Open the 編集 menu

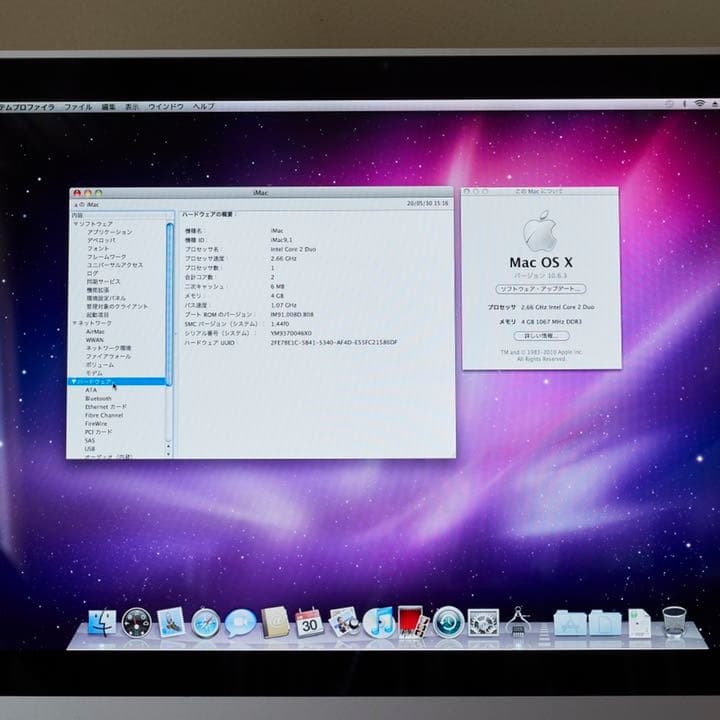tap(108, 107)
